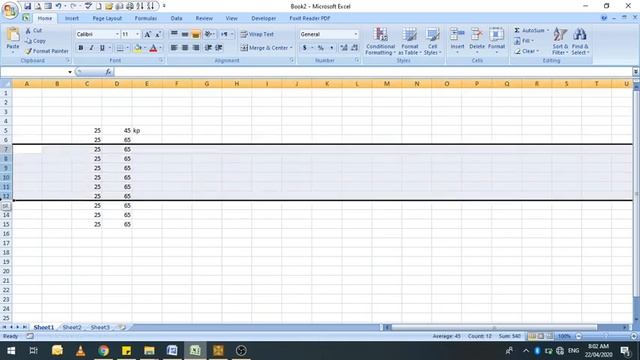The width and height of the screenshot is (640, 360).
Task: Expand the formula bar
Action: (636, 72)
